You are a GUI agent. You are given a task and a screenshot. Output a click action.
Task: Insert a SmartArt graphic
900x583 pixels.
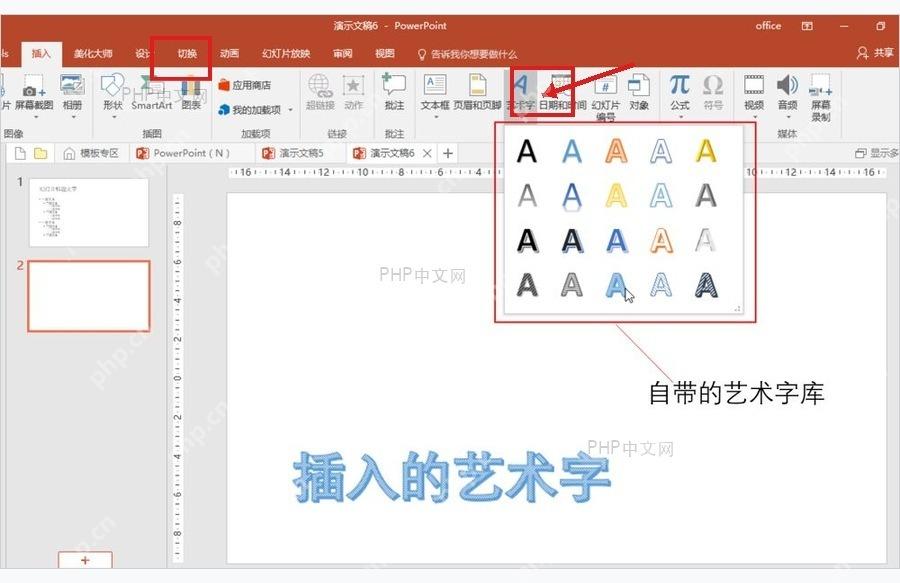[152, 92]
